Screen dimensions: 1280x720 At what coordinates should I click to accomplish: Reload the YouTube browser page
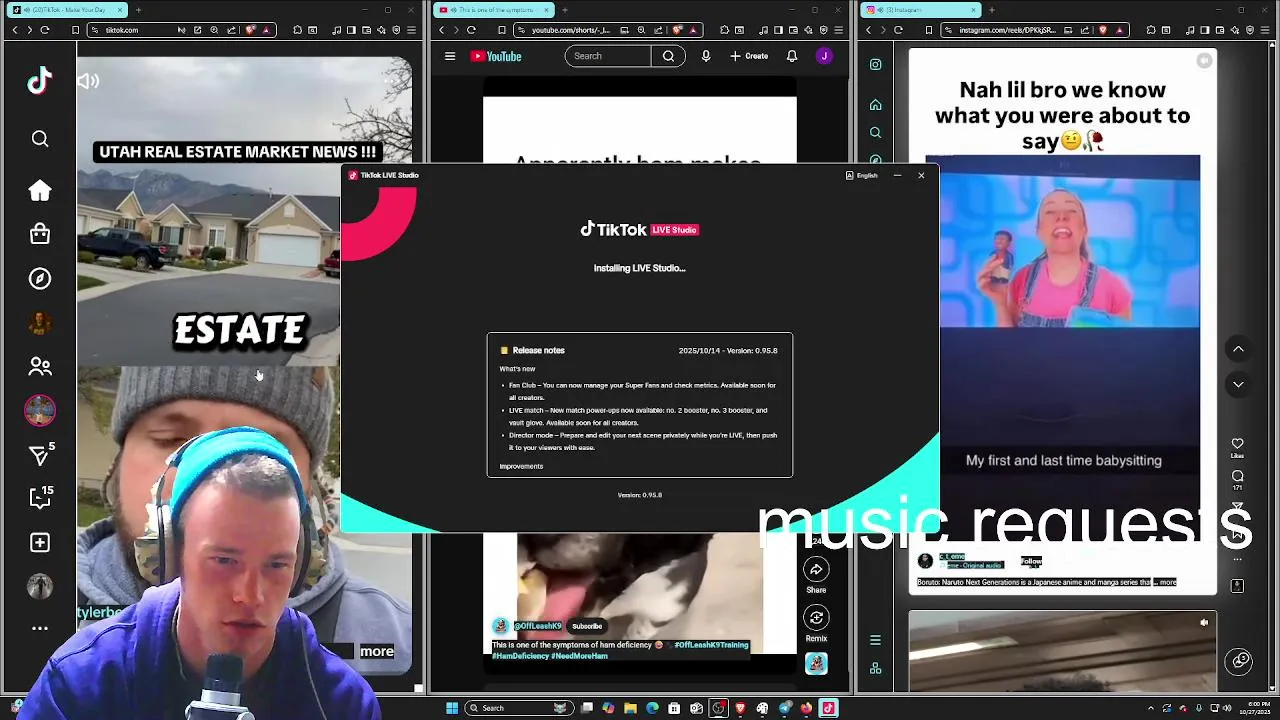click(x=471, y=30)
